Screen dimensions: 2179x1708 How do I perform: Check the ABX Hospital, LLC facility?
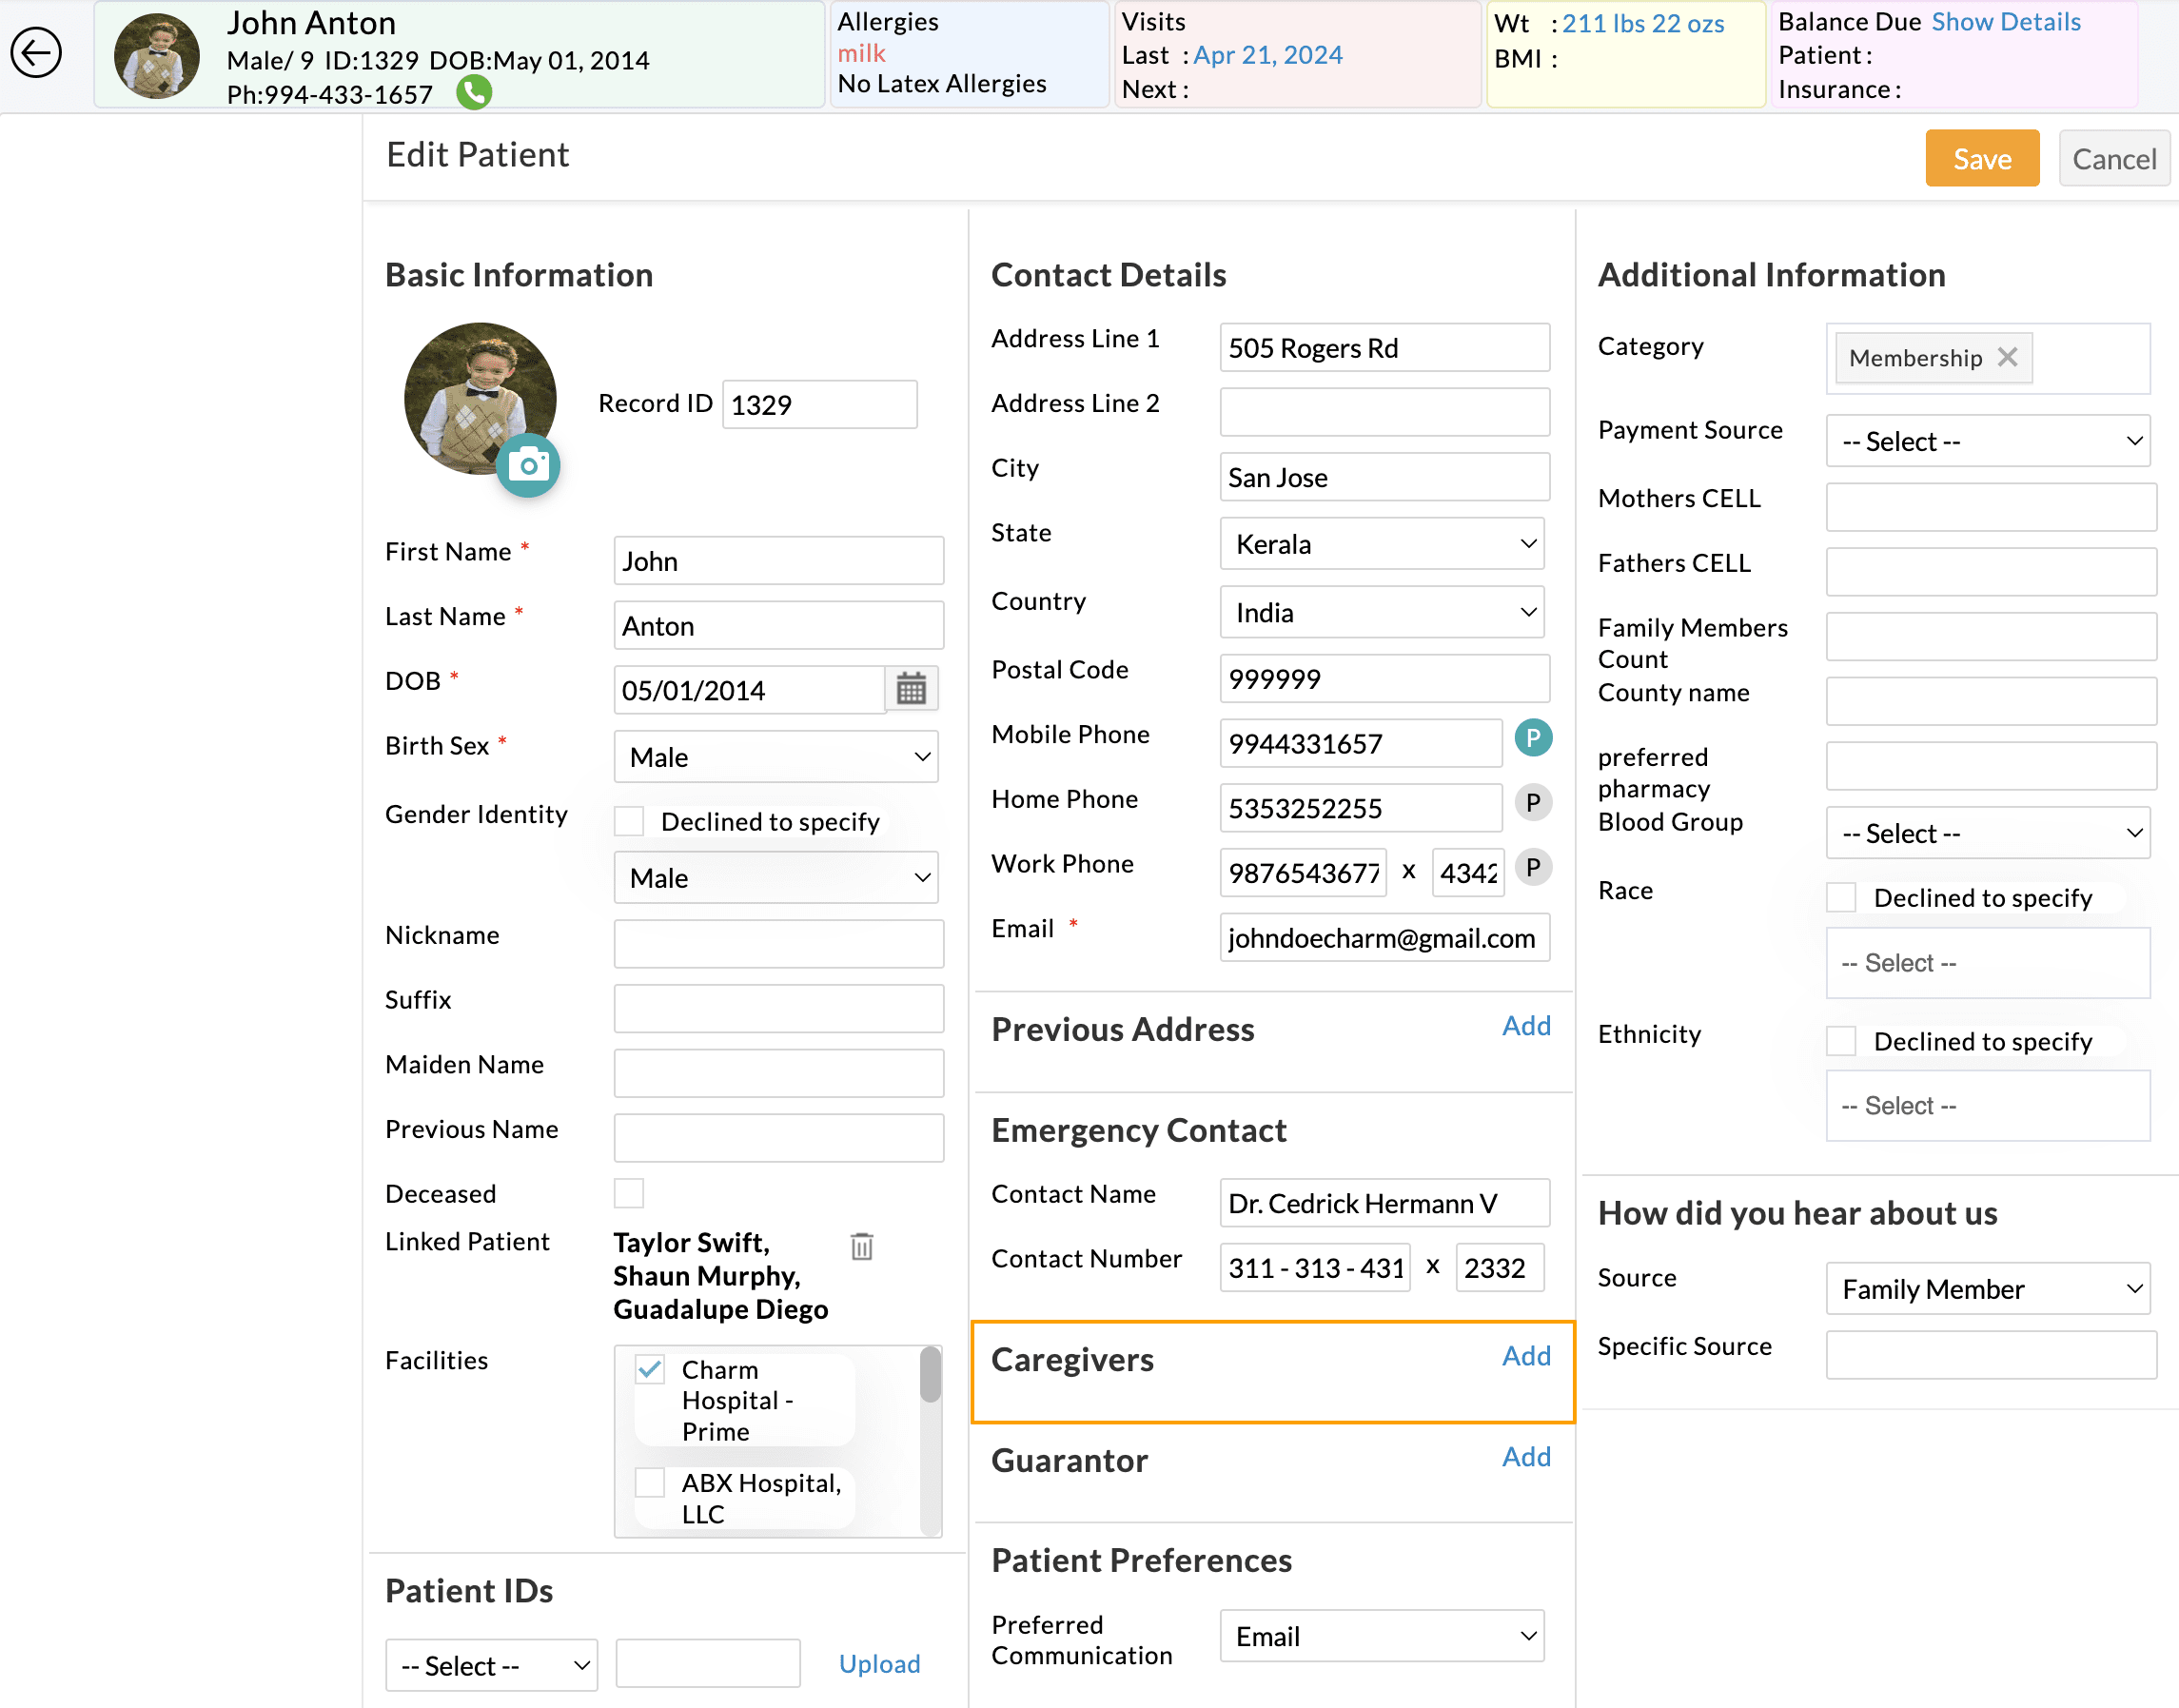(649, 1483)
